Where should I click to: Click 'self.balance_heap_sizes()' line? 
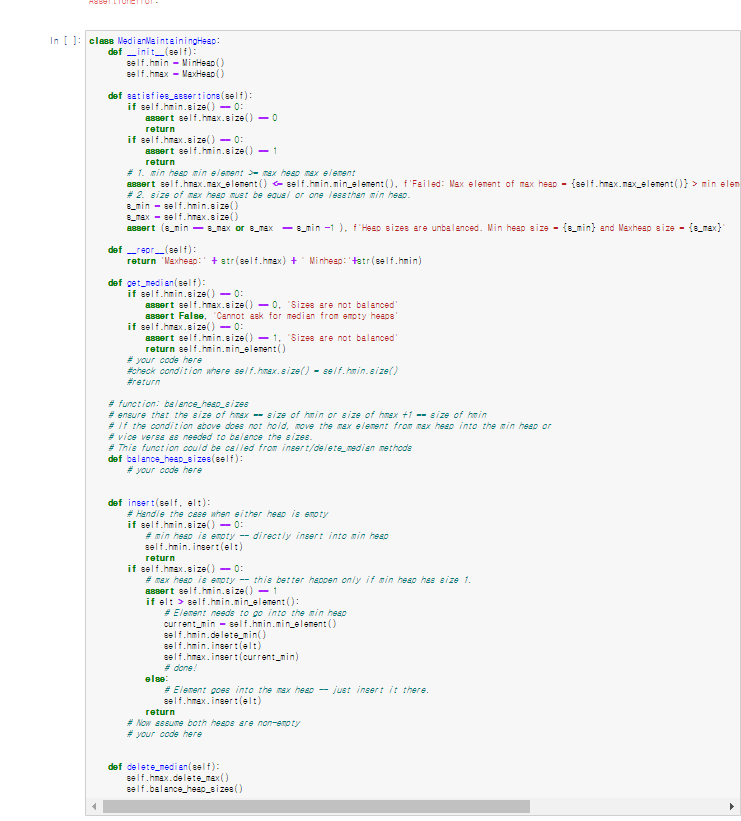coord(184,789)
